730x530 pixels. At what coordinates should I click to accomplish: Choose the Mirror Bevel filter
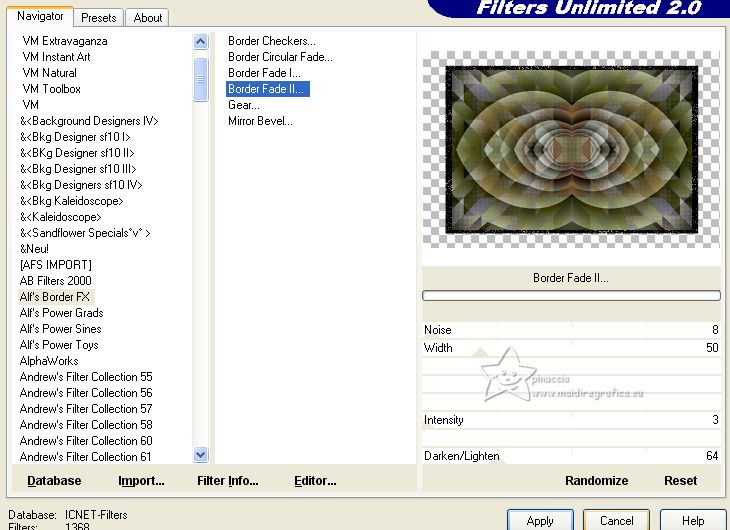[x=260, y=121]
